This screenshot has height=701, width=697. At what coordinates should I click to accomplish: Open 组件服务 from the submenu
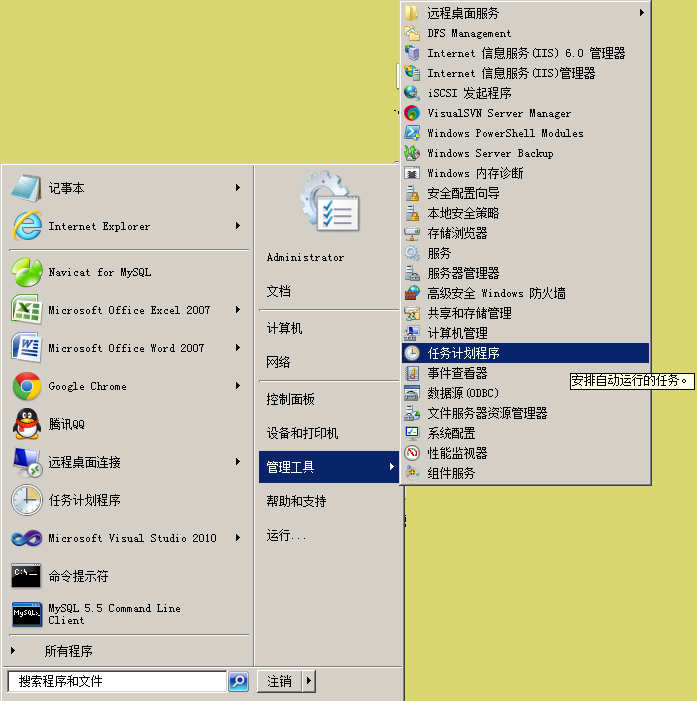[525, 473]
